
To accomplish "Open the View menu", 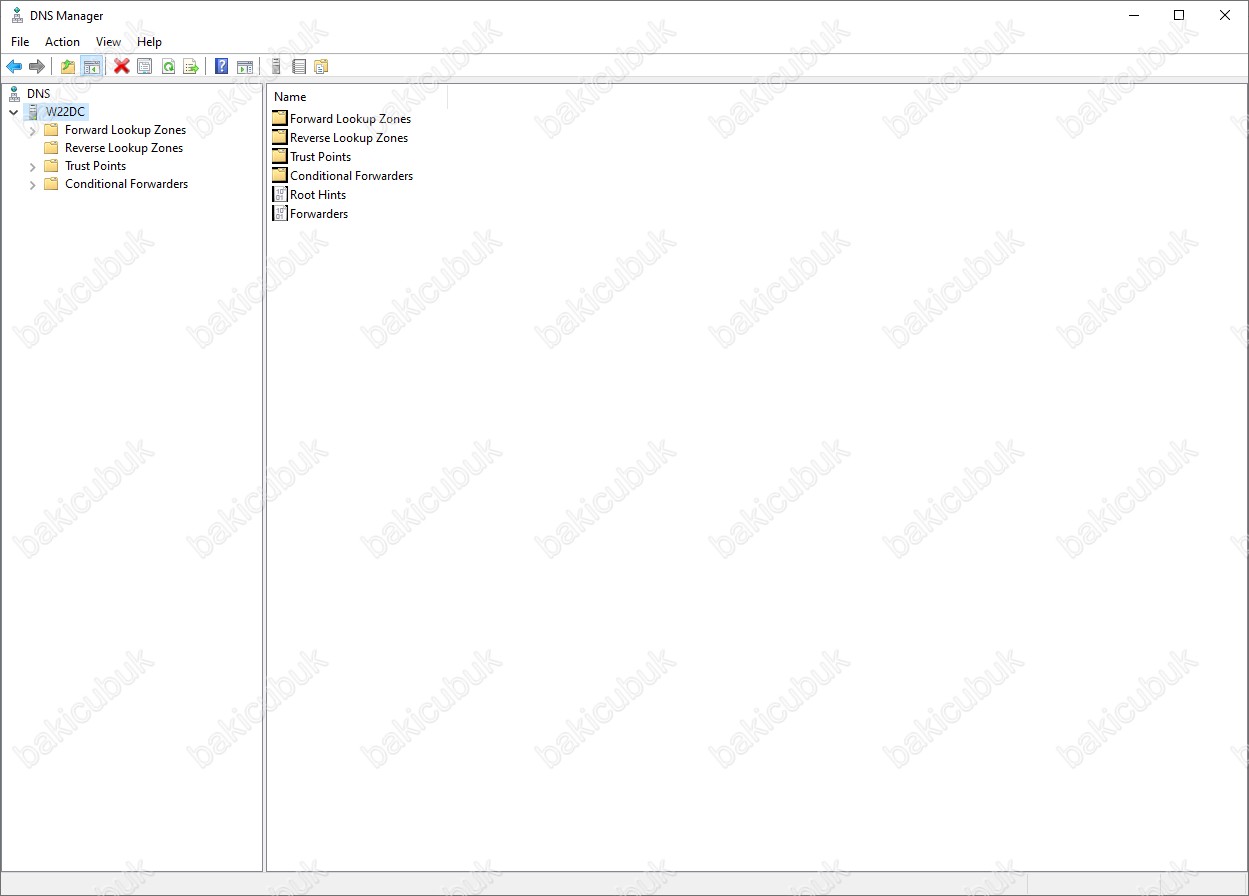I will 108,42.
